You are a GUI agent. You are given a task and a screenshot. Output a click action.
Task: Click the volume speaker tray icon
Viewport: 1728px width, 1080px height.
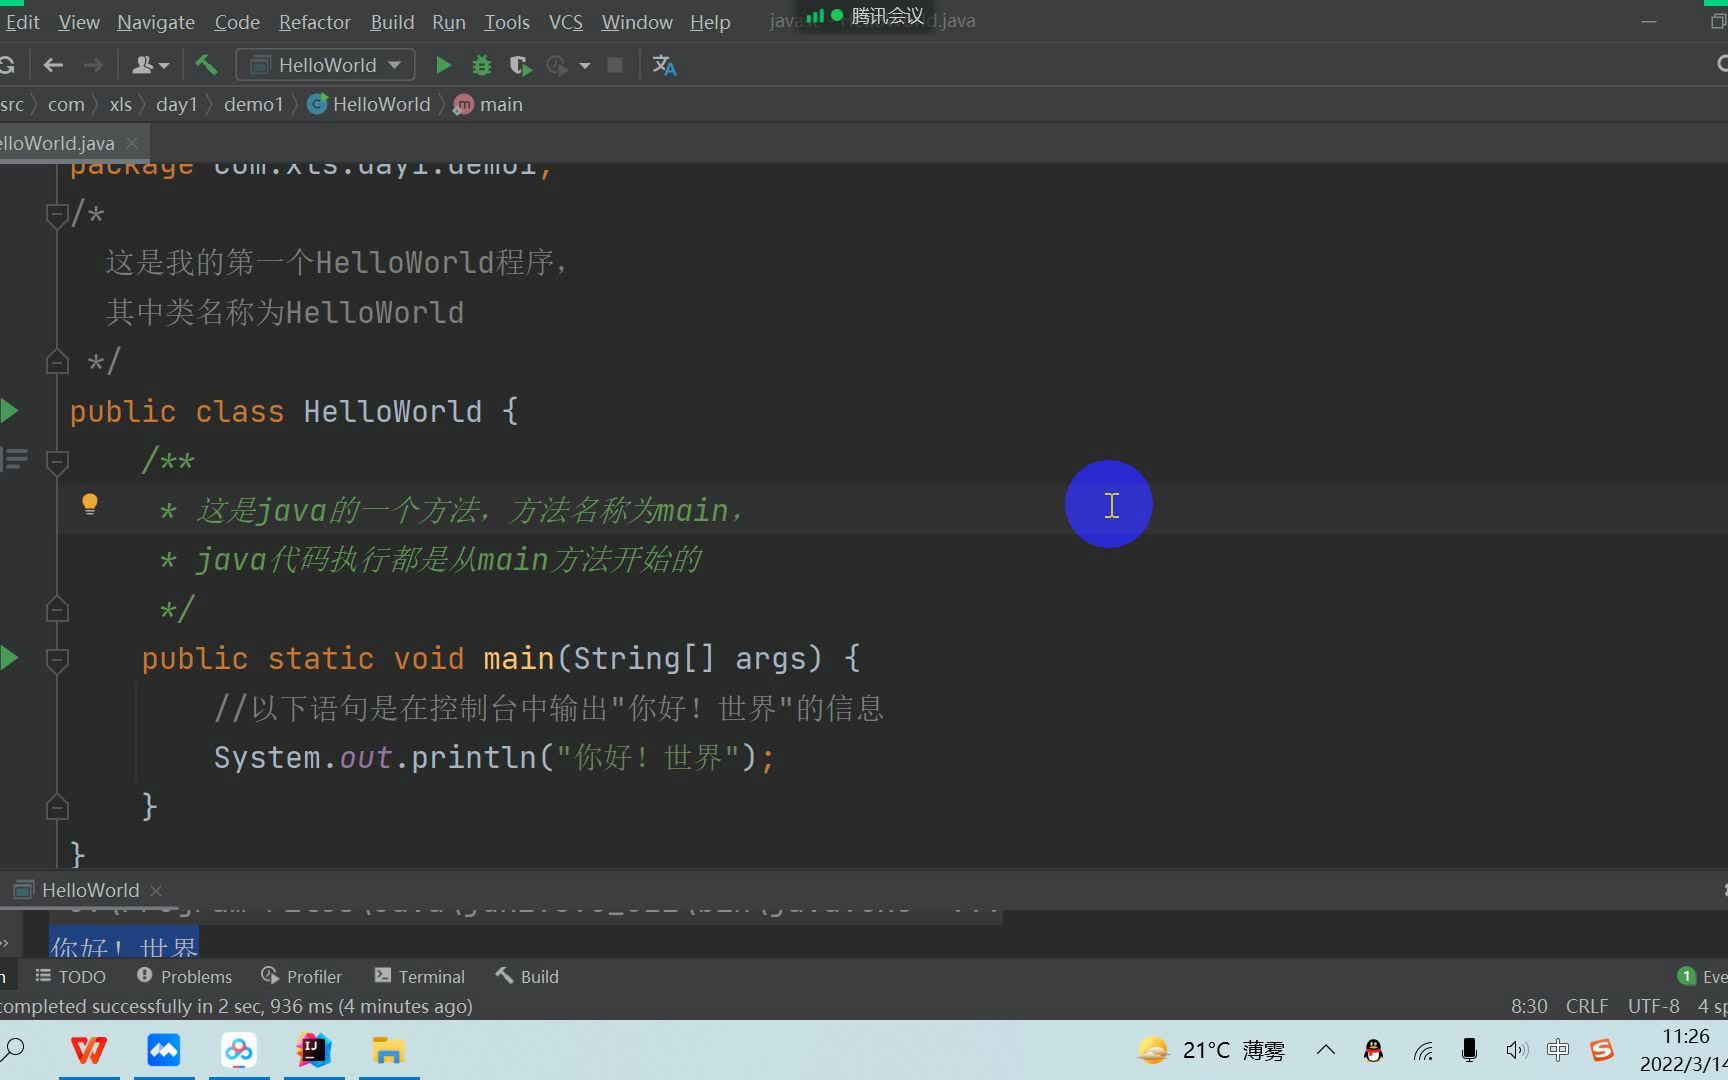pyautogui.click(x=1516, y=1050)
